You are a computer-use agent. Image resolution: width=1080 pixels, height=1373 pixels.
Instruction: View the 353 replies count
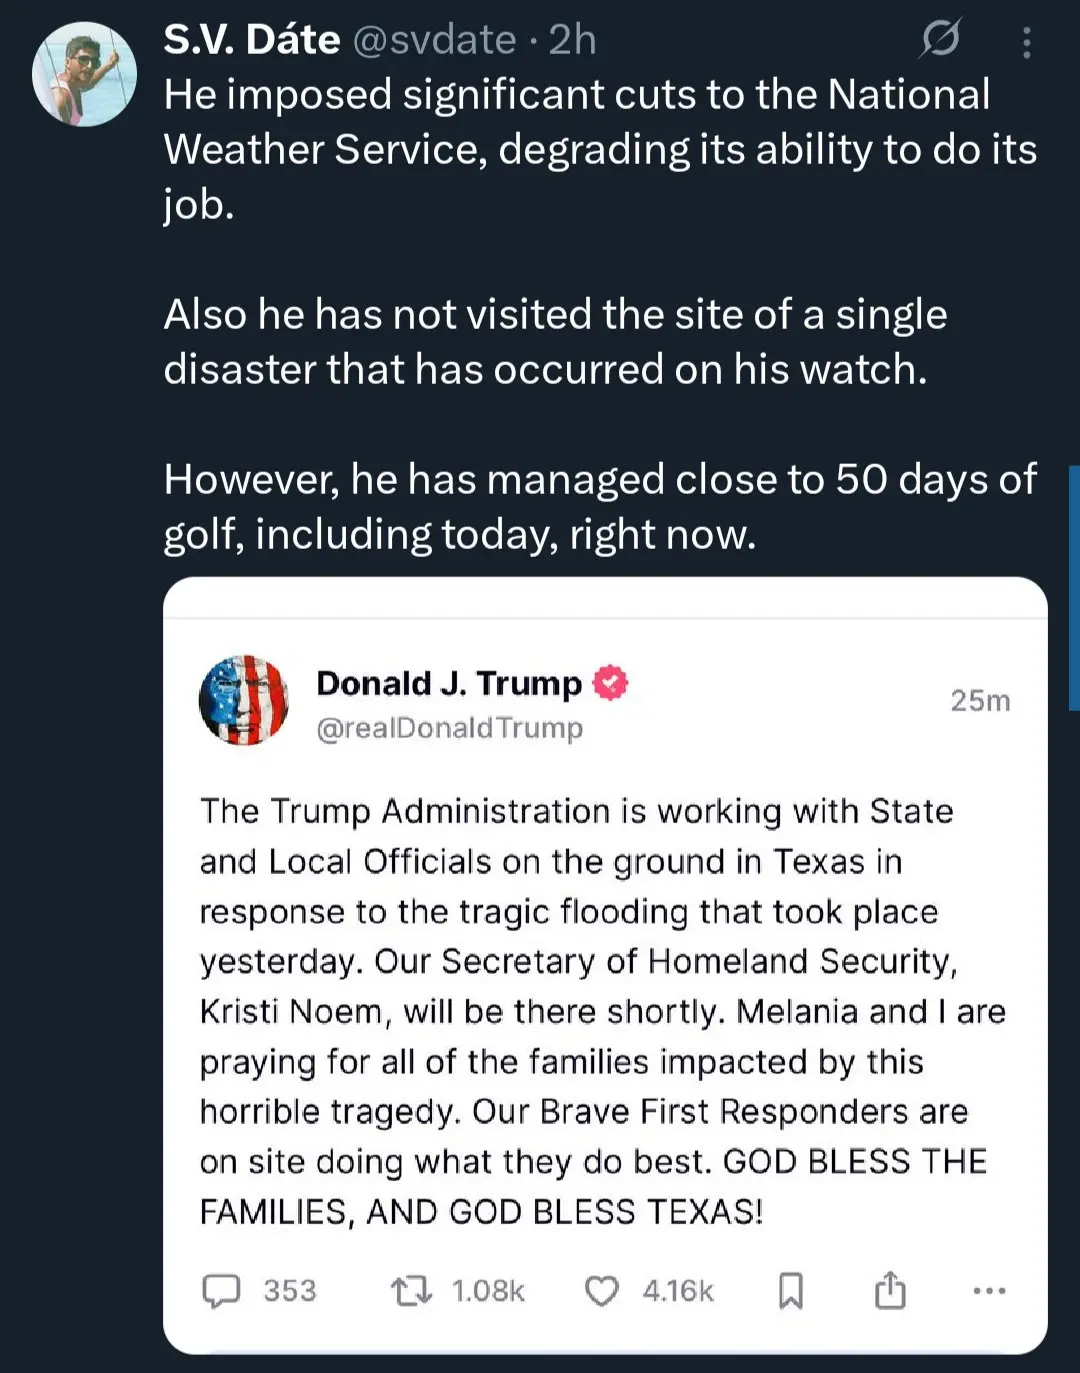tap(290, 1291)
